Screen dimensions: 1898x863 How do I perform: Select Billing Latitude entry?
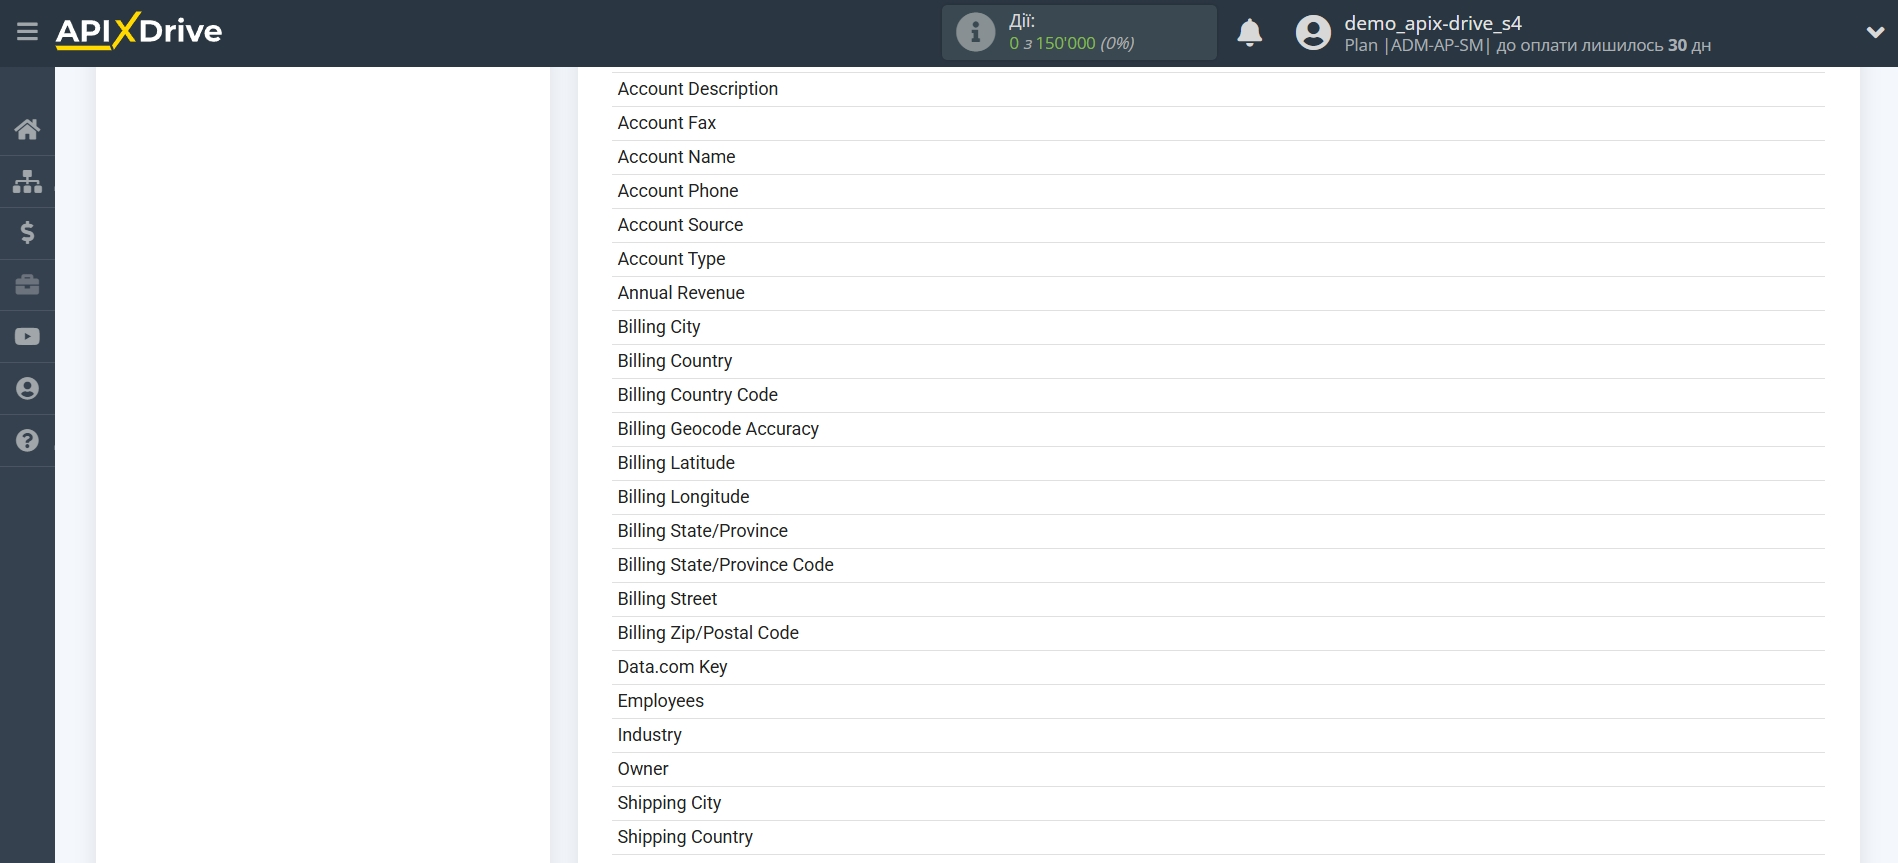click(x=1218, y=463)
